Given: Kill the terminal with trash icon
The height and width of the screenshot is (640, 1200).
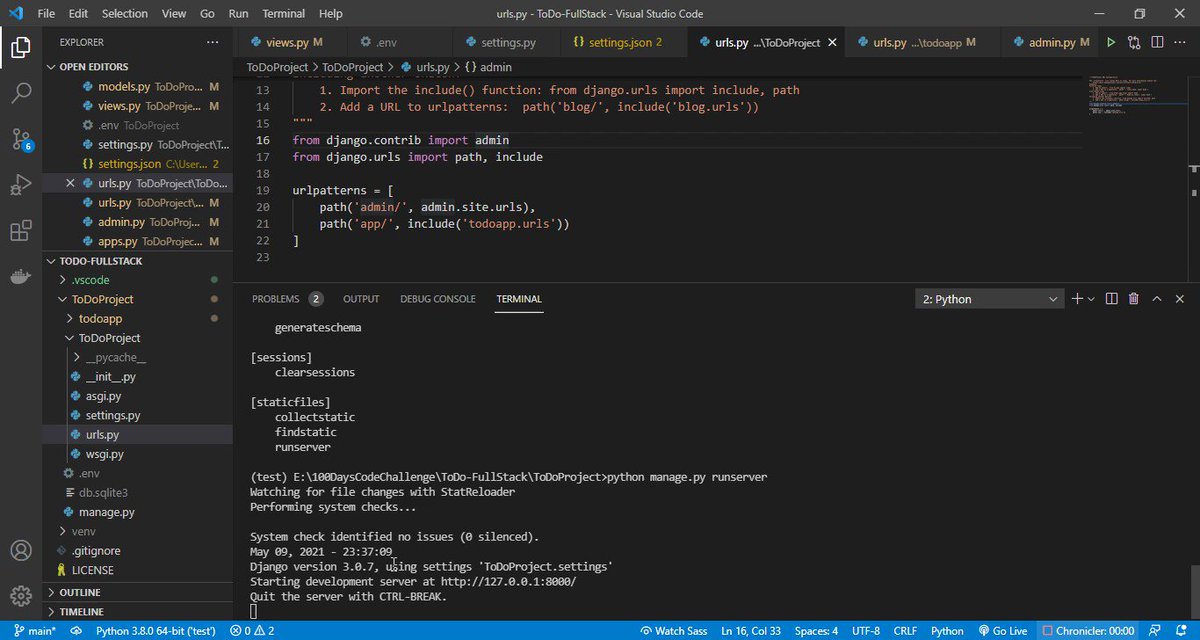Looking at the screenshot, I should [x=1134, y=298].
